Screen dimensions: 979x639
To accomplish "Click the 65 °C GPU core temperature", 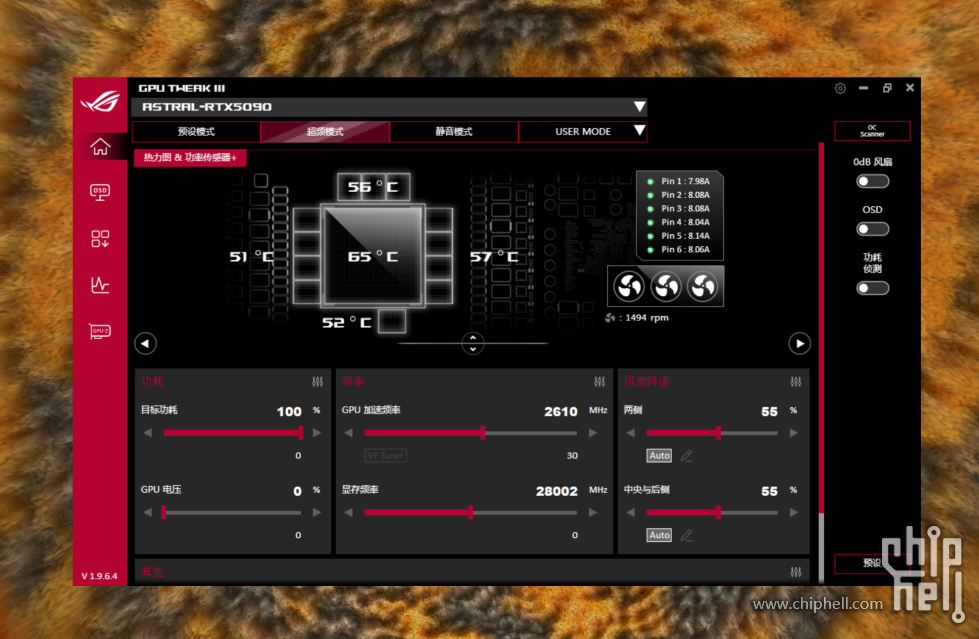I will (x=373, y=257).
